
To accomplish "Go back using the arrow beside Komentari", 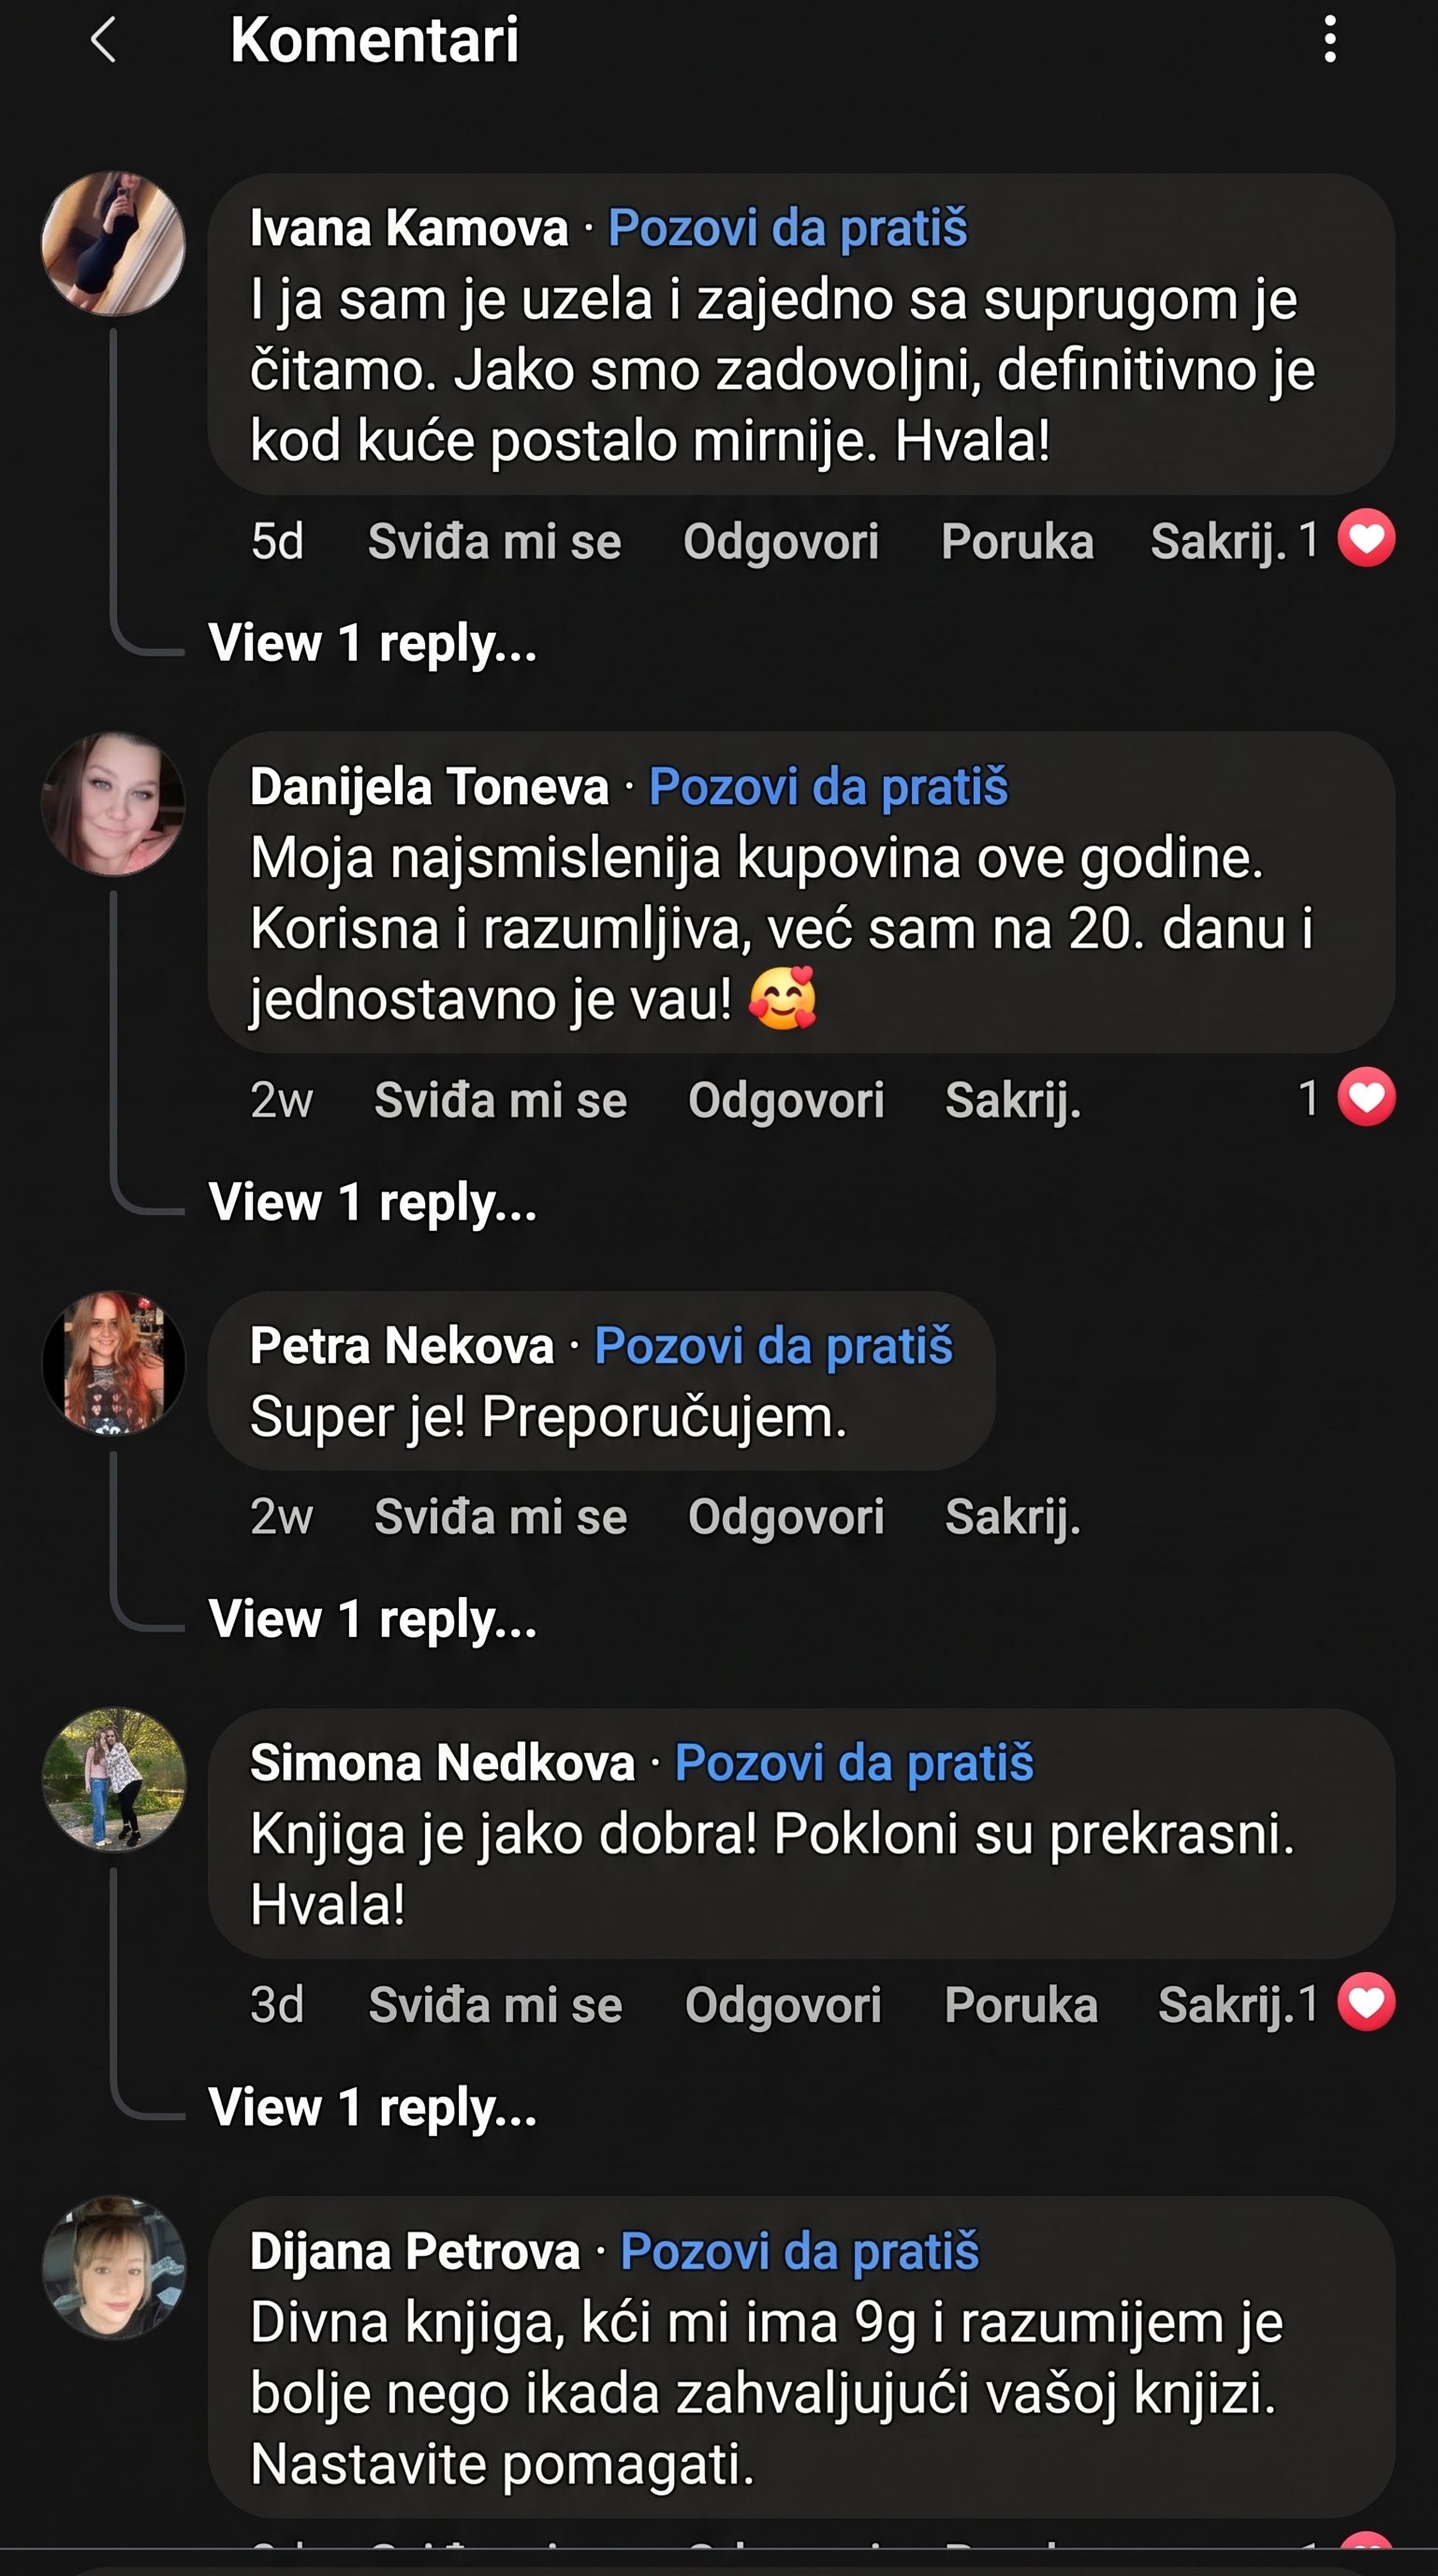I will click(x=104, y=41).
